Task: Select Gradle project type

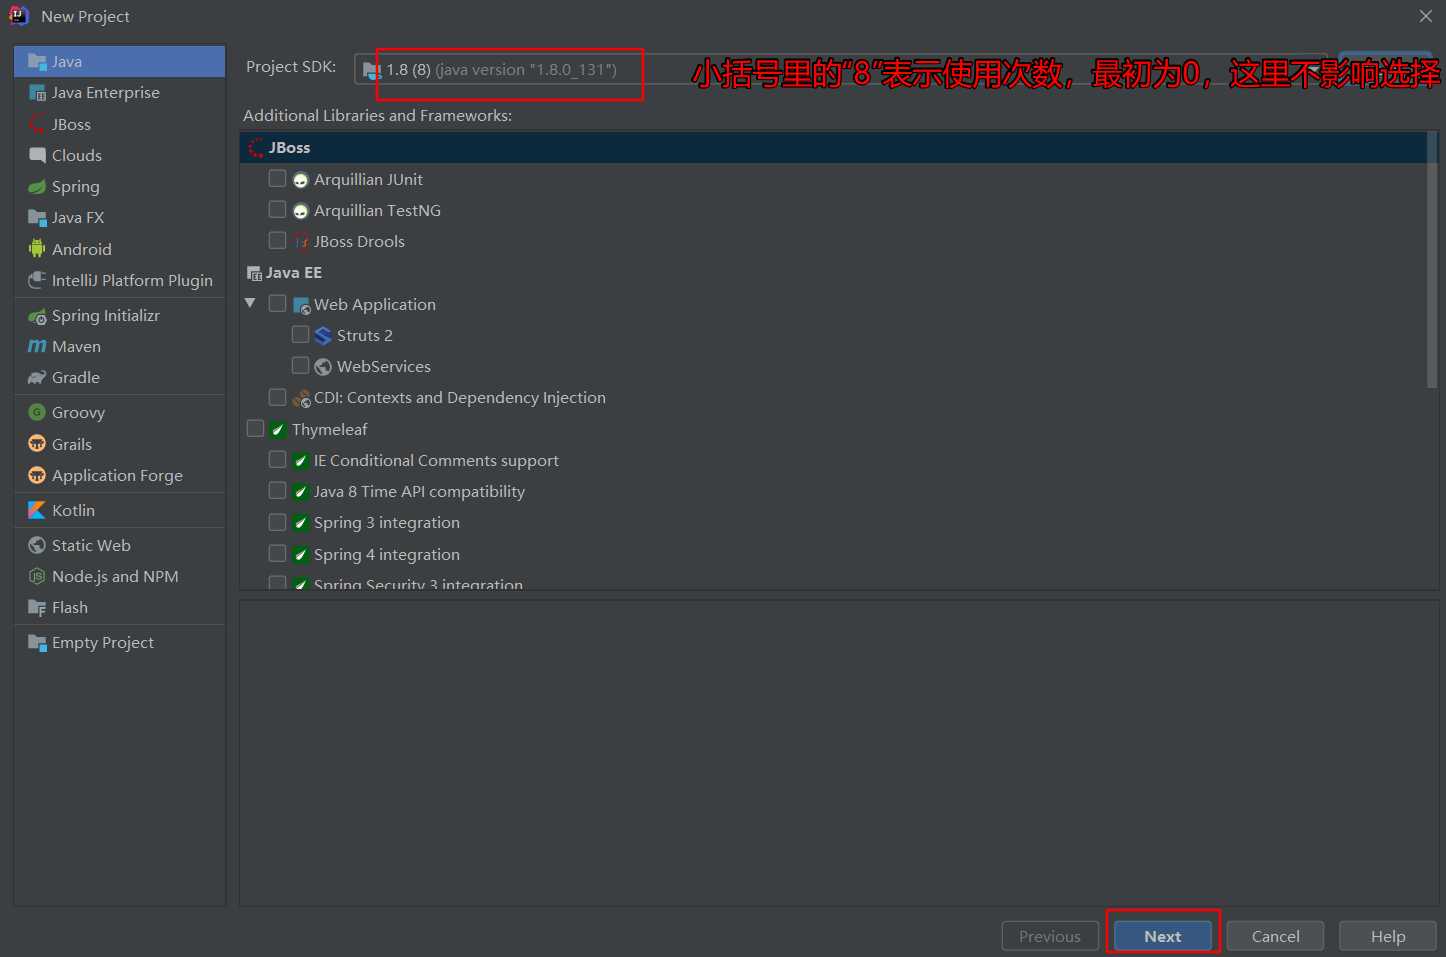Action: pyautogui.click(x=120, y=377)
